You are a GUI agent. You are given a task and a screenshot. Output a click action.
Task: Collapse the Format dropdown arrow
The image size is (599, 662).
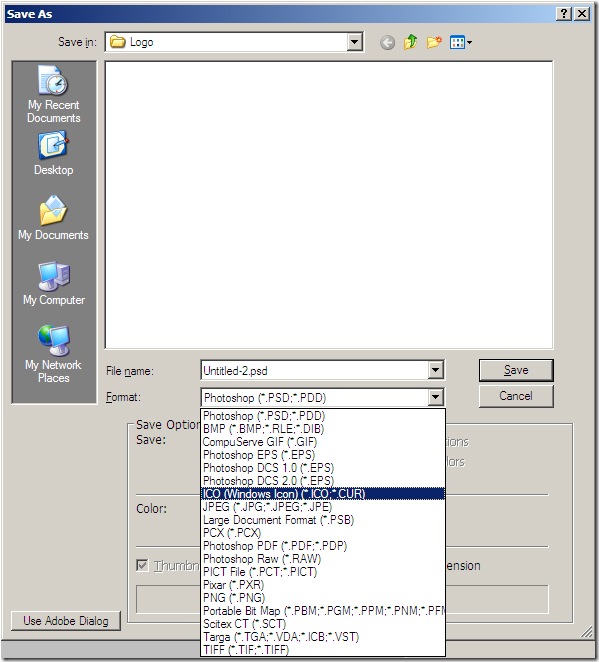coord(436,397)
